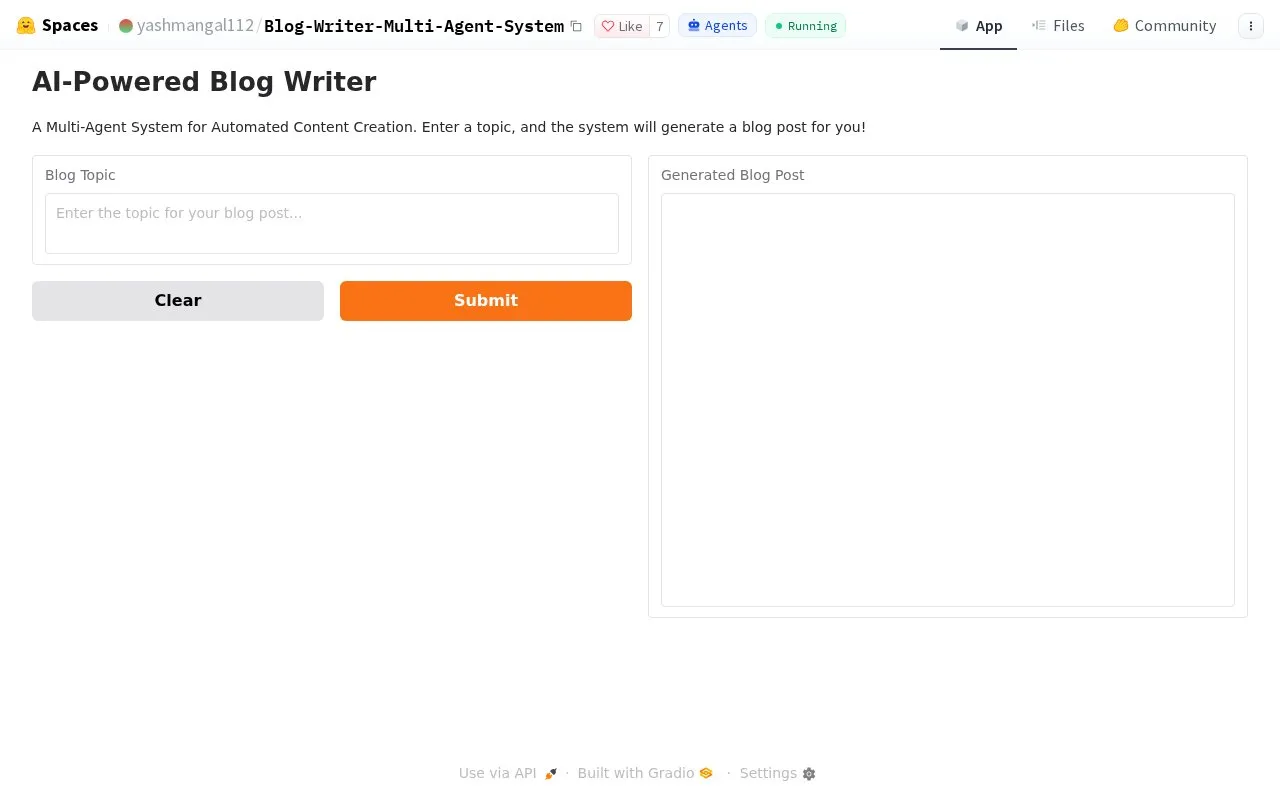Open the Files tab
Viewport: 1280px width, 800px height.
click(x=1058, y=26)
